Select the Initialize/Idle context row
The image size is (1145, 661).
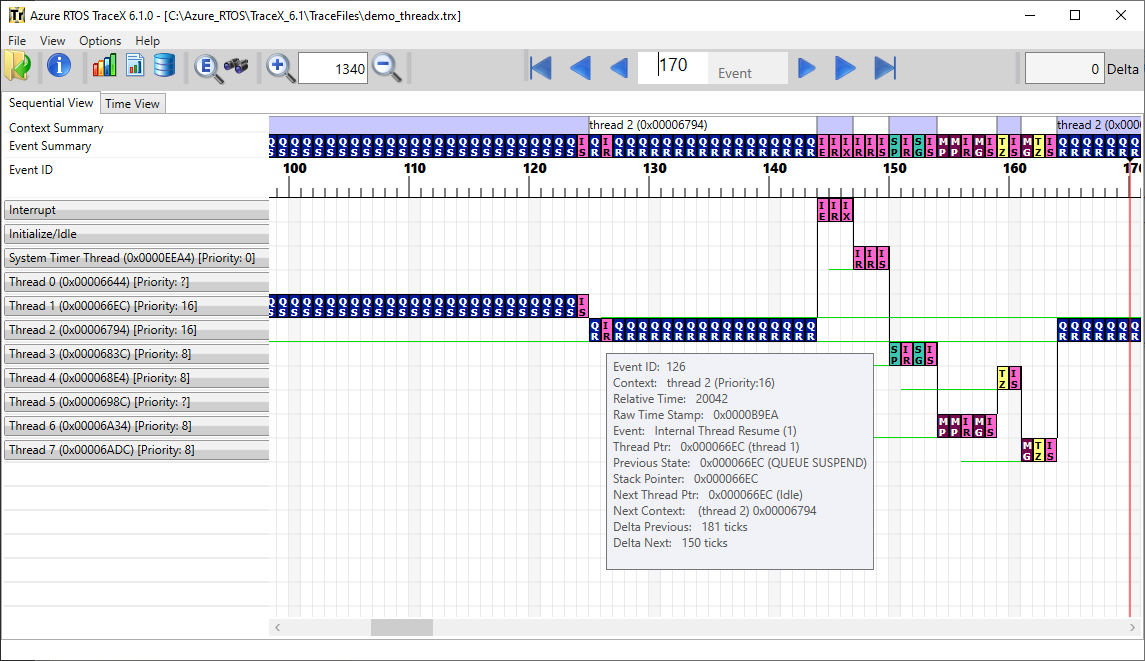(x=137, y=234)
